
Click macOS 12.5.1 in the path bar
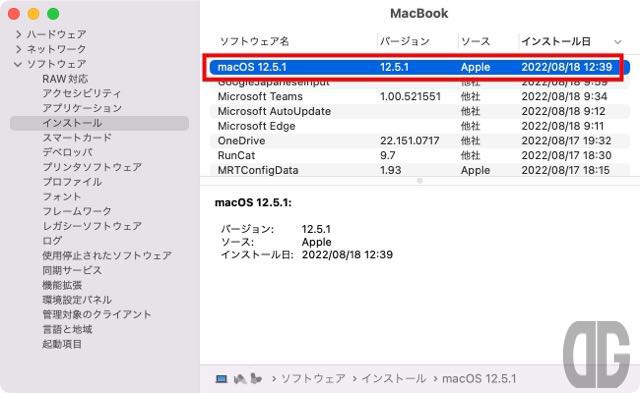click(x=479, y=379)
